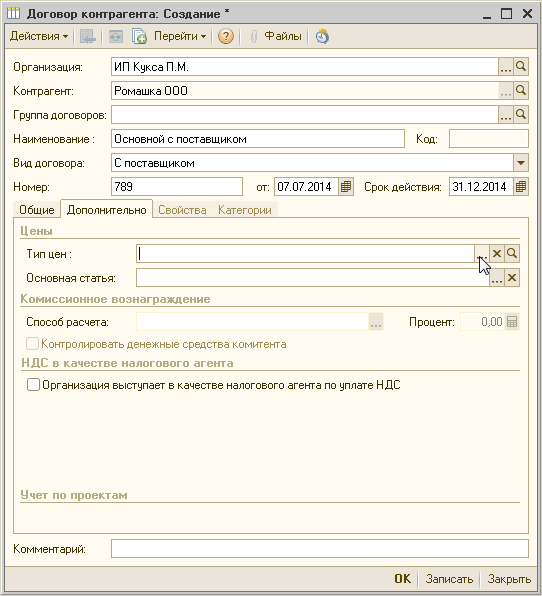
Task: Click the OK button
Action: (403, 579)
